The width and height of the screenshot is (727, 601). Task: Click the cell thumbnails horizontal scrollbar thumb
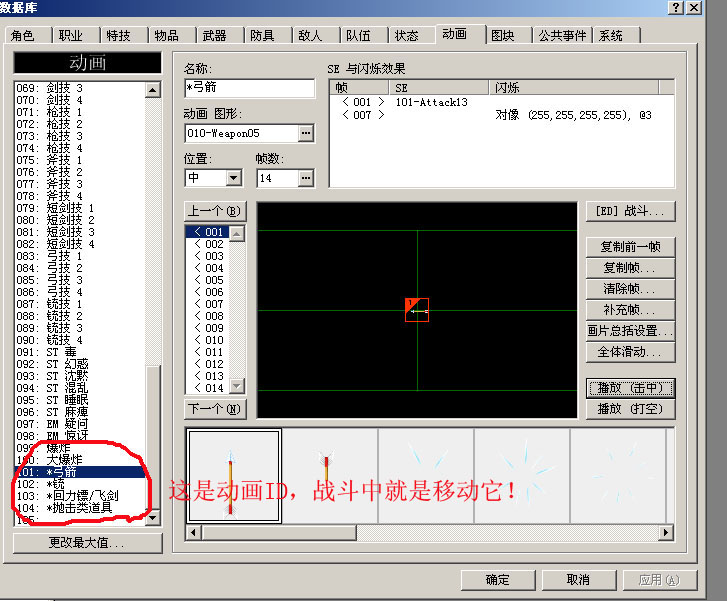[279, 532]
